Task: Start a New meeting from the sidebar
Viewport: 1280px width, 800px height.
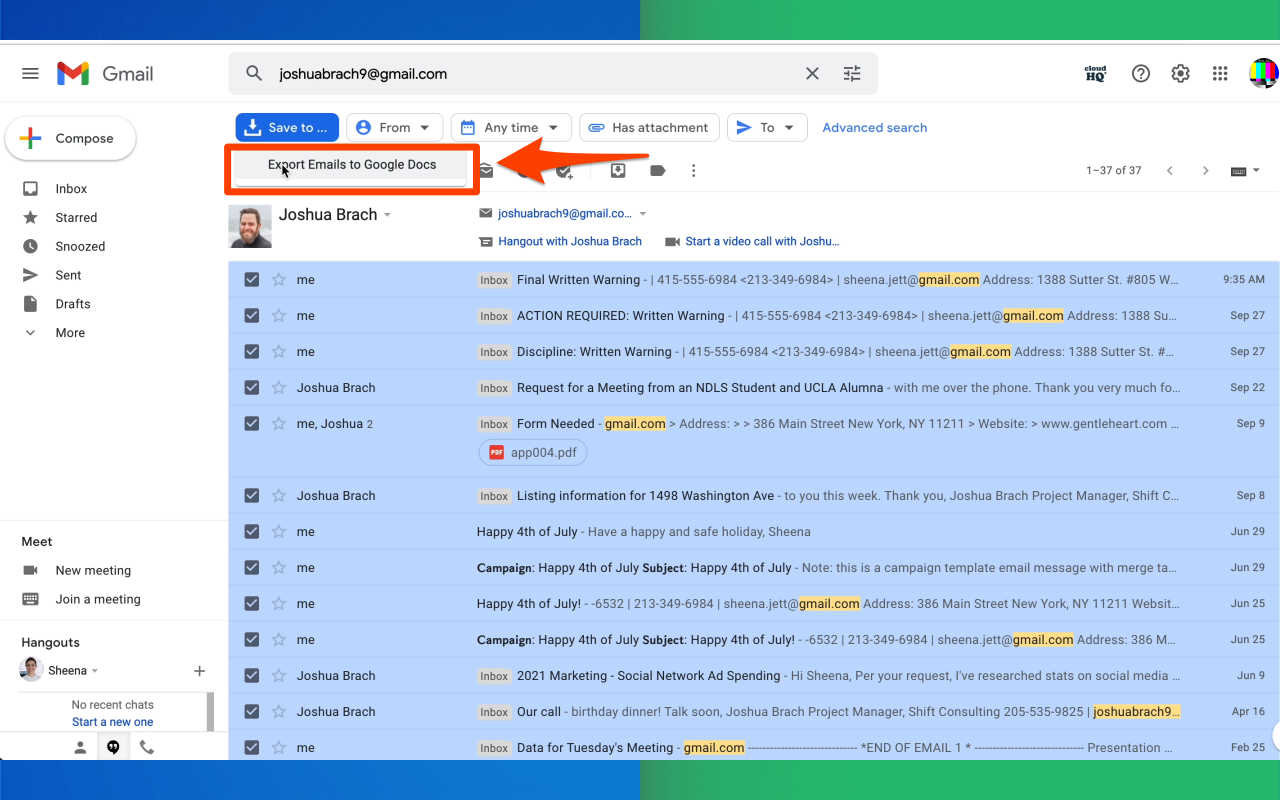Action: pos(91,570)
